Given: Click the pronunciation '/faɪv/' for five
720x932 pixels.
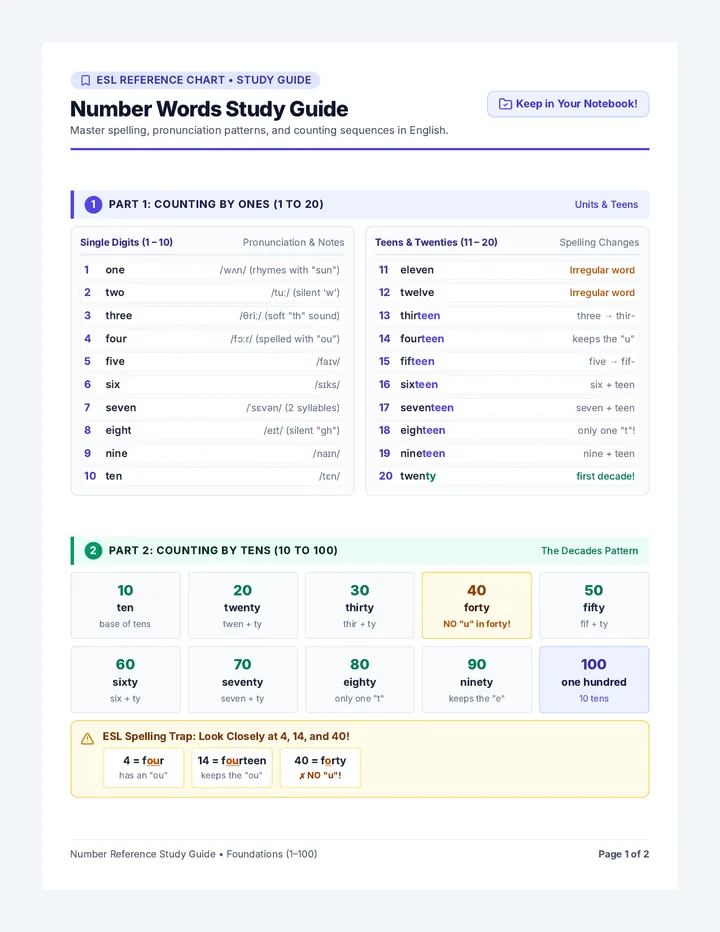Looking at the screenshot, I should coord(328,361).
